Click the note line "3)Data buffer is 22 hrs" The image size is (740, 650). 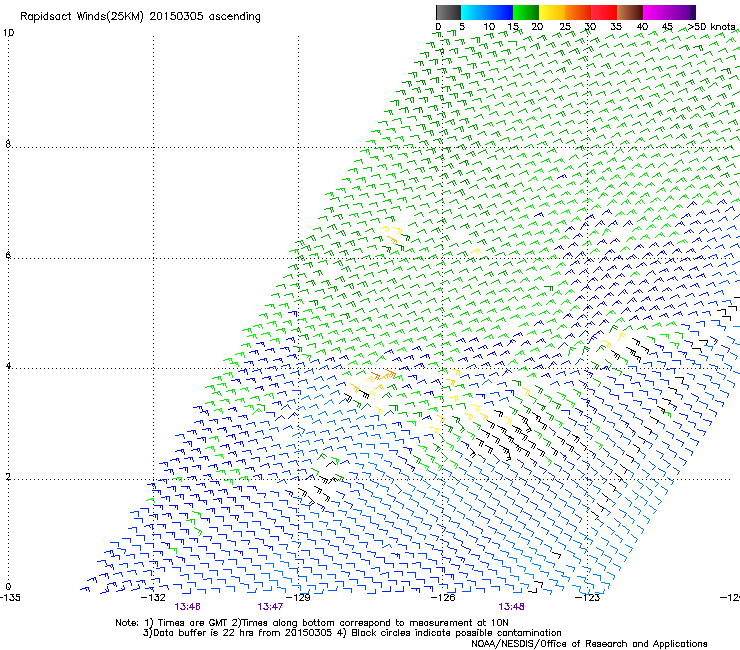tap(352, 633)
